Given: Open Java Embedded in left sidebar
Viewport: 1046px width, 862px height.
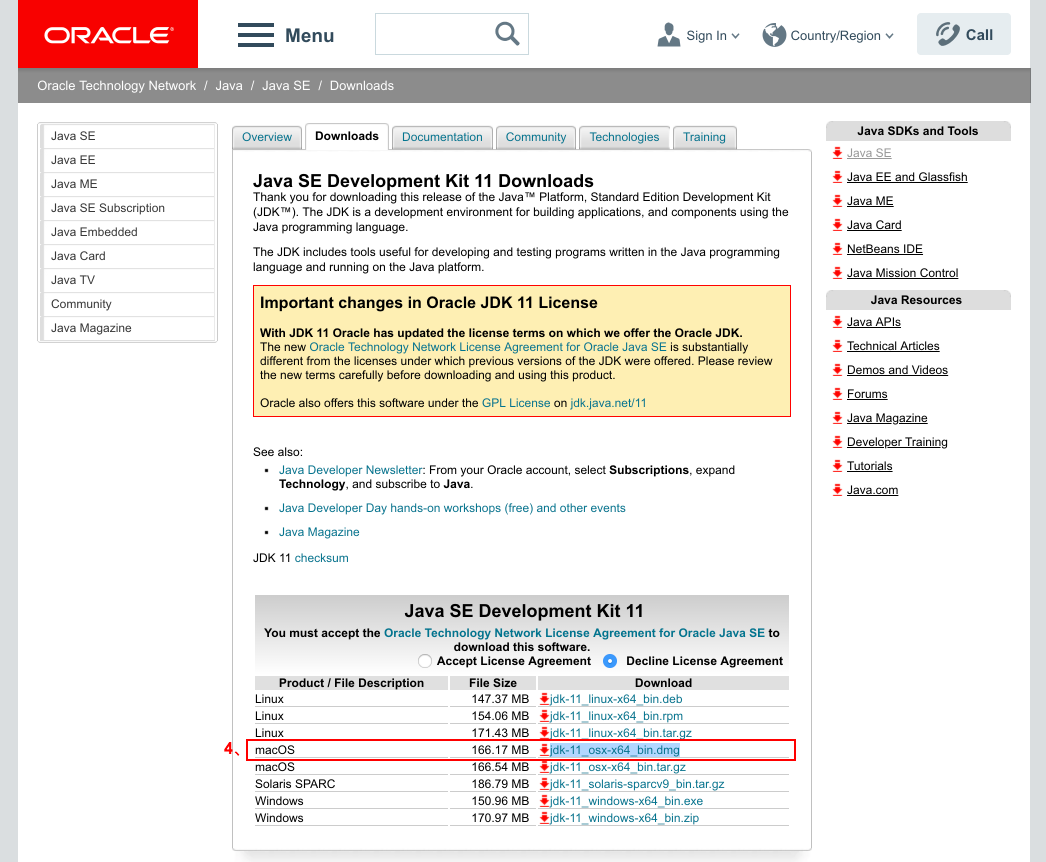Looking at the screenshot, I should [x=129, y=232].
